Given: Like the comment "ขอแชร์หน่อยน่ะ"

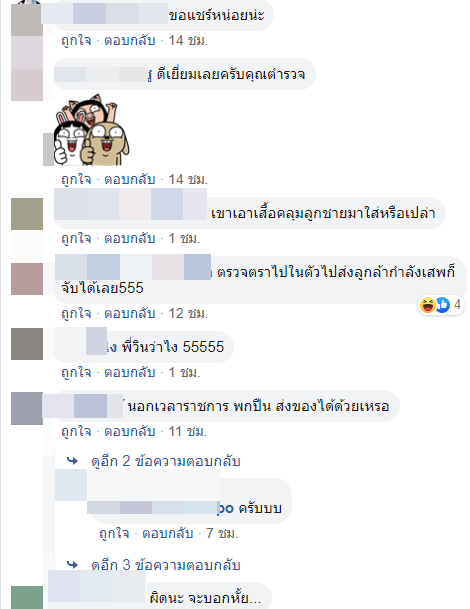Looking at the screenshot, I should click(x=76, y=40).
